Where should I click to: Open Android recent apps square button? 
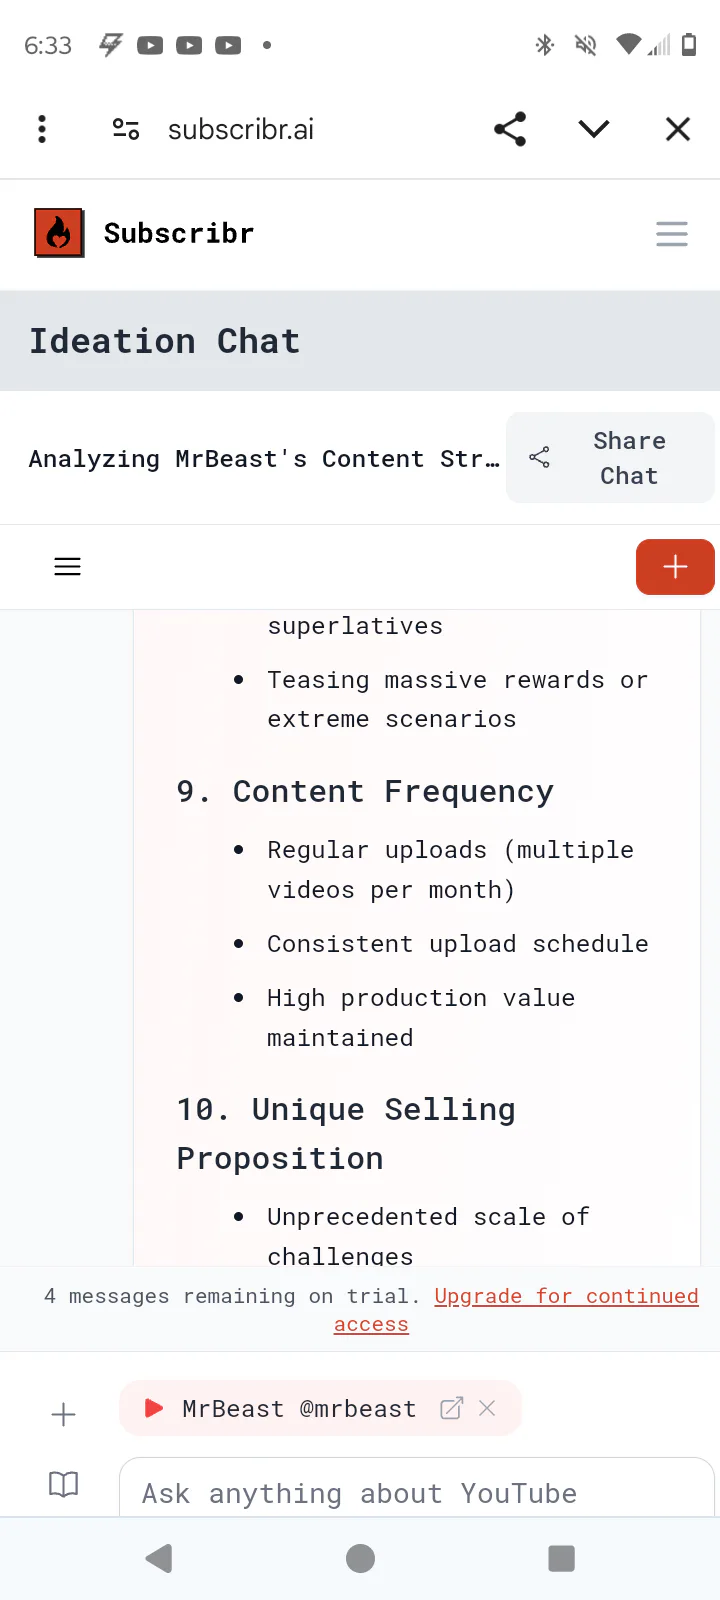[x=562, y=1558]
